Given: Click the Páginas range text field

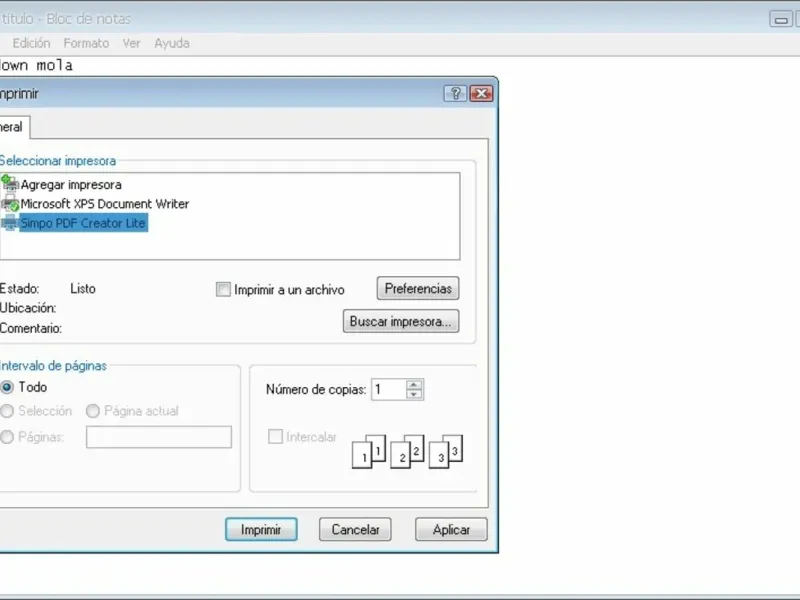Looking at the screenshot, I should (x=159, y=437).
